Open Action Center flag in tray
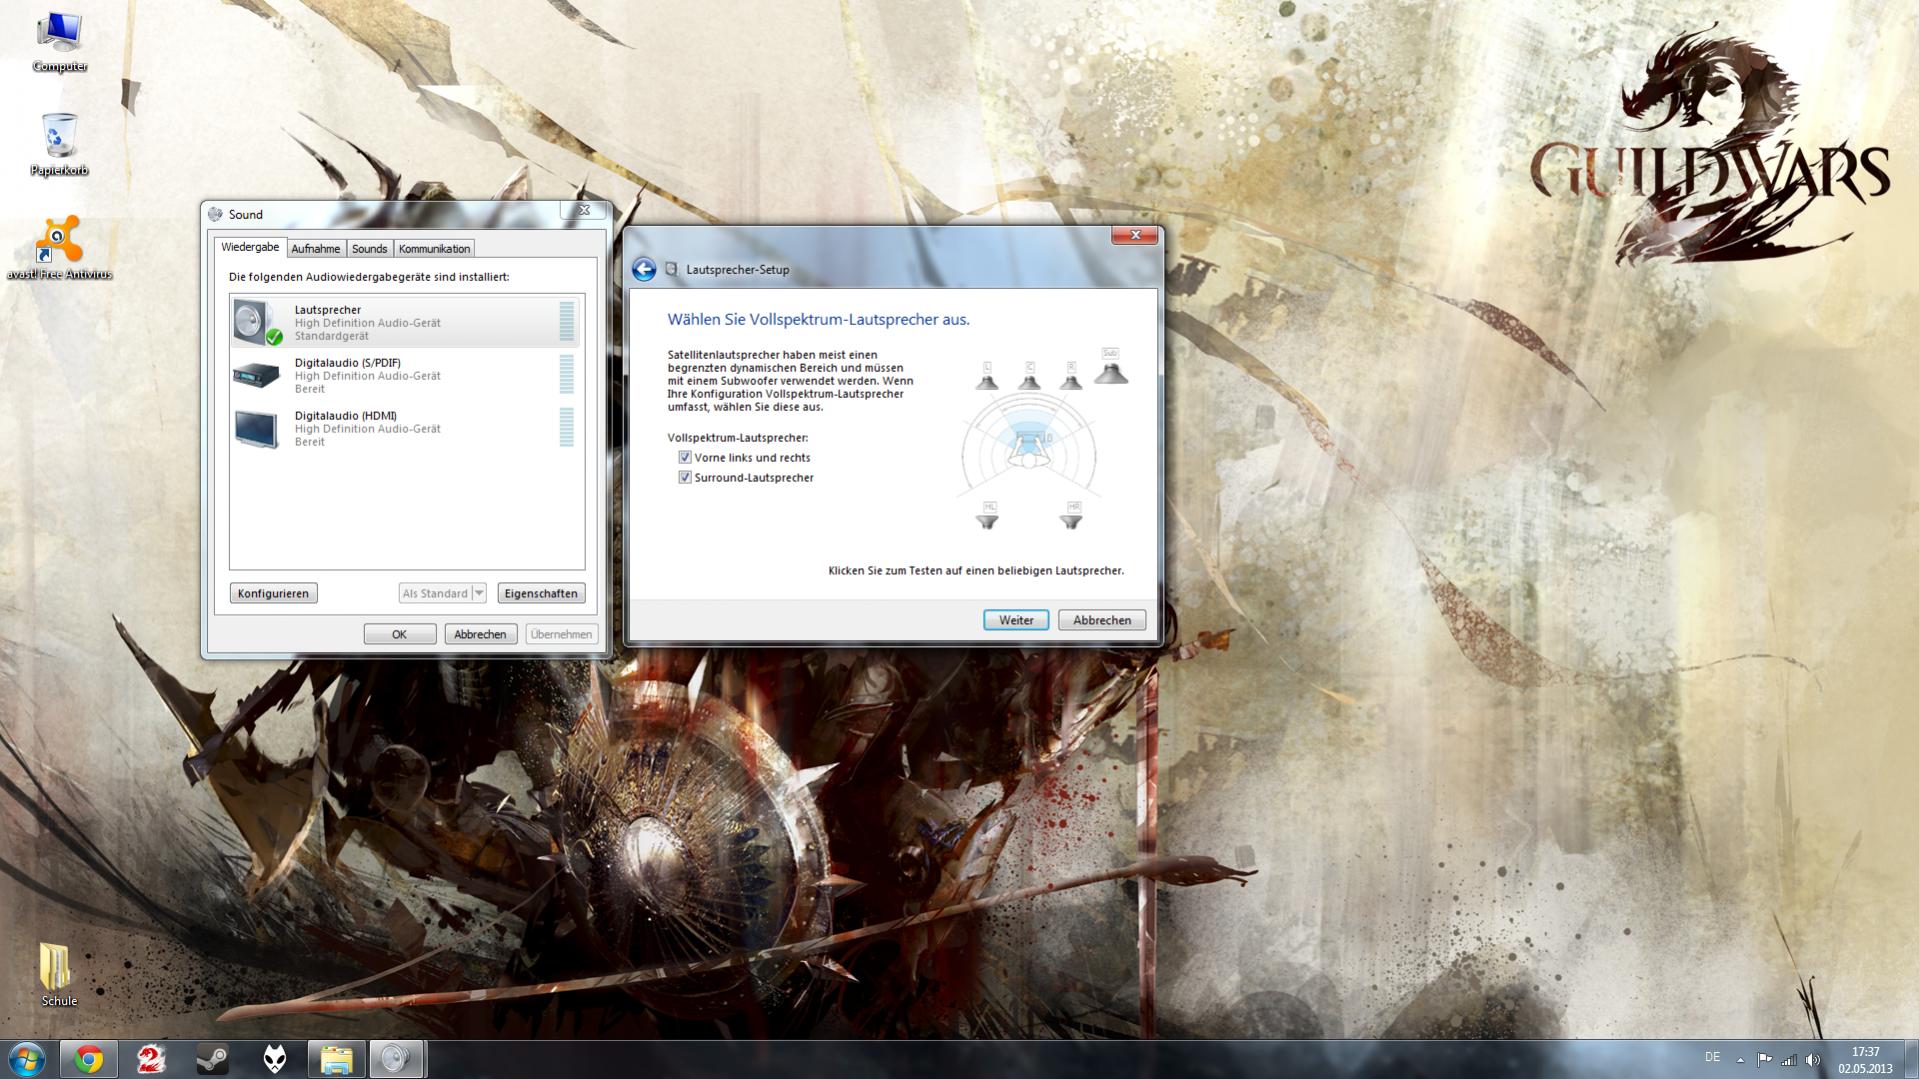1919x1079 pixels. pyautogui.click(x=1764, y=1060)
